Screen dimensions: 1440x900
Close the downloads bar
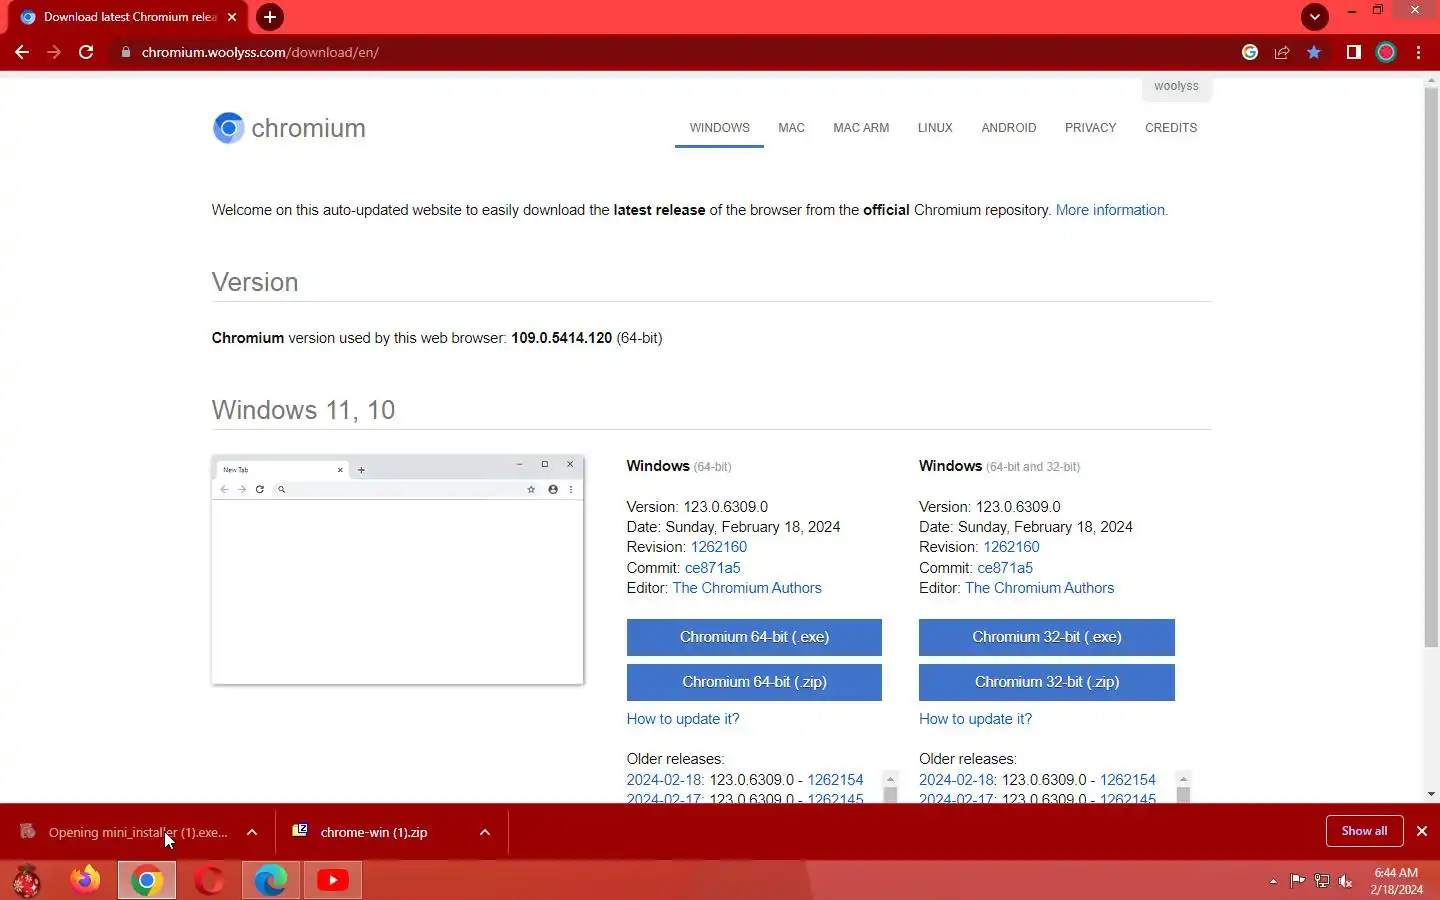1422,831
